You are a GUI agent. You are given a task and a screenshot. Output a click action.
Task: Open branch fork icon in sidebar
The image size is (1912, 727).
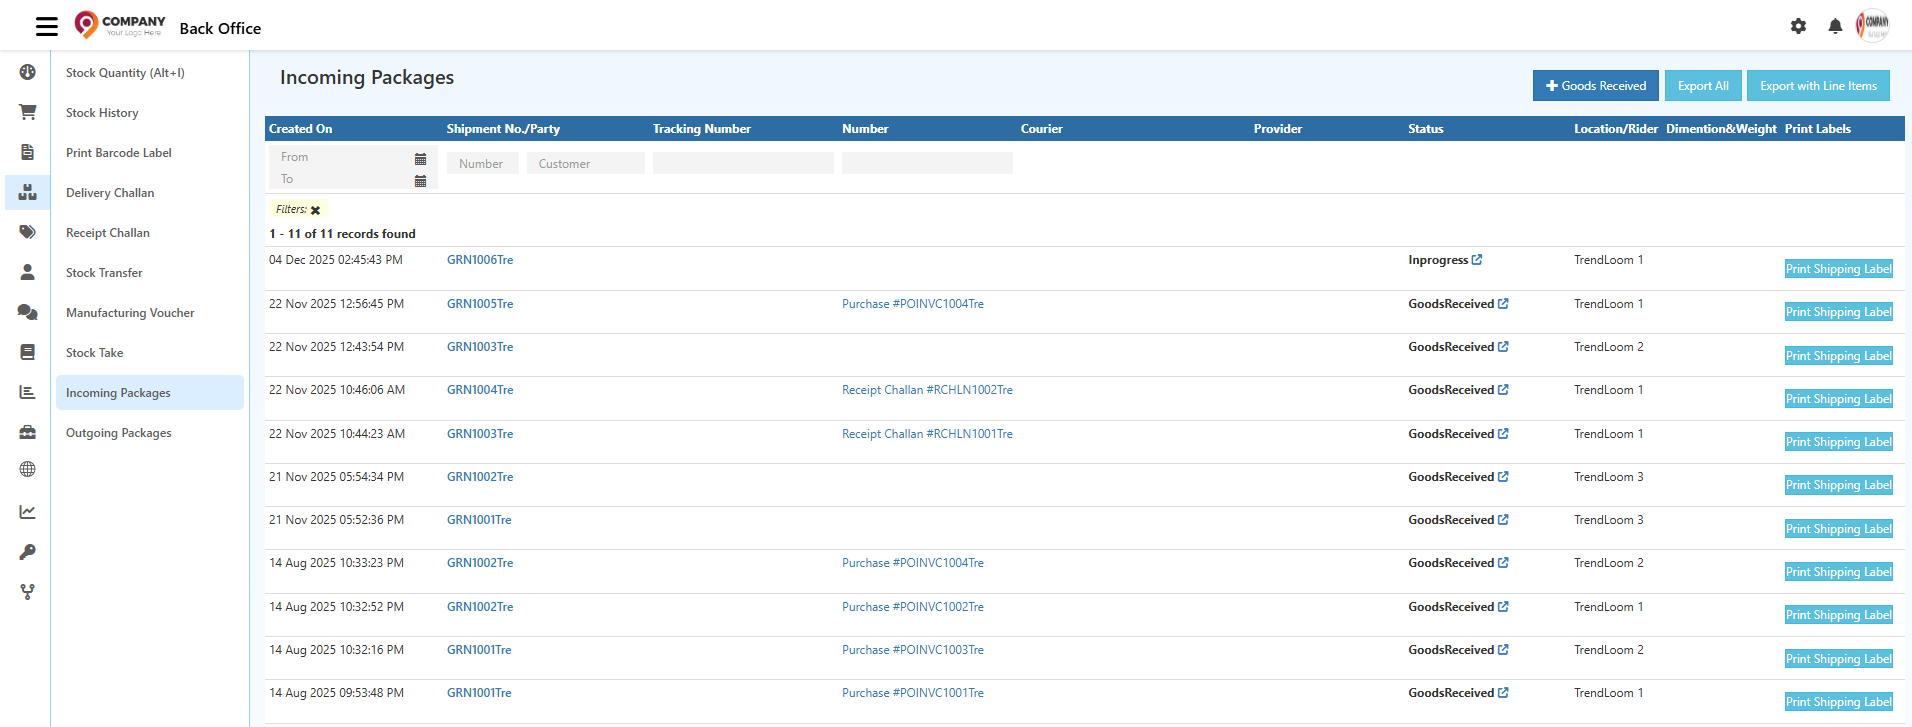pos(27,592)
